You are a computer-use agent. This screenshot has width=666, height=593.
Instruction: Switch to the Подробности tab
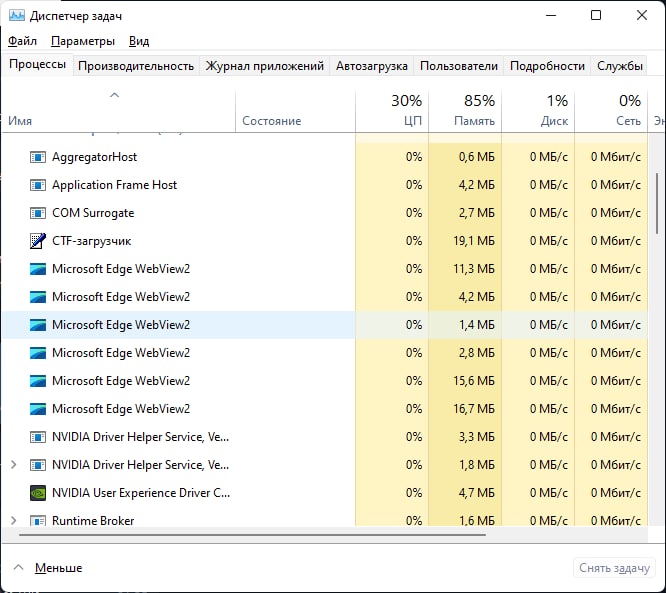(547, 66)
